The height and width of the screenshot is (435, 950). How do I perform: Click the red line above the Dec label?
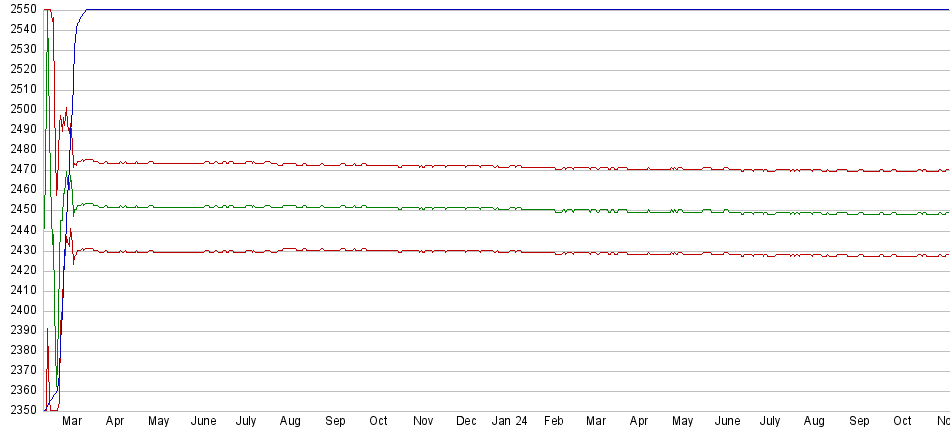click(x=466, y=251)
